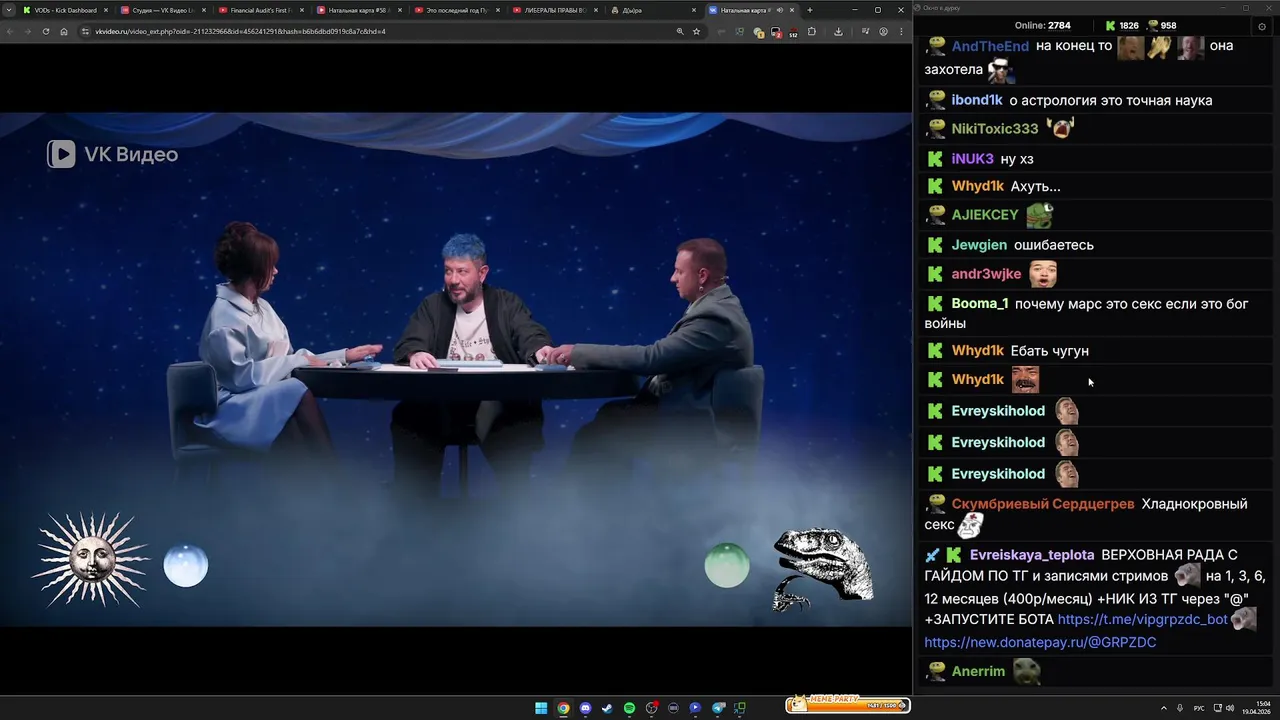Viewport: 1280px width, 720px height.
Task: Open Steam from the taskbar
Action: coord(607,708)
